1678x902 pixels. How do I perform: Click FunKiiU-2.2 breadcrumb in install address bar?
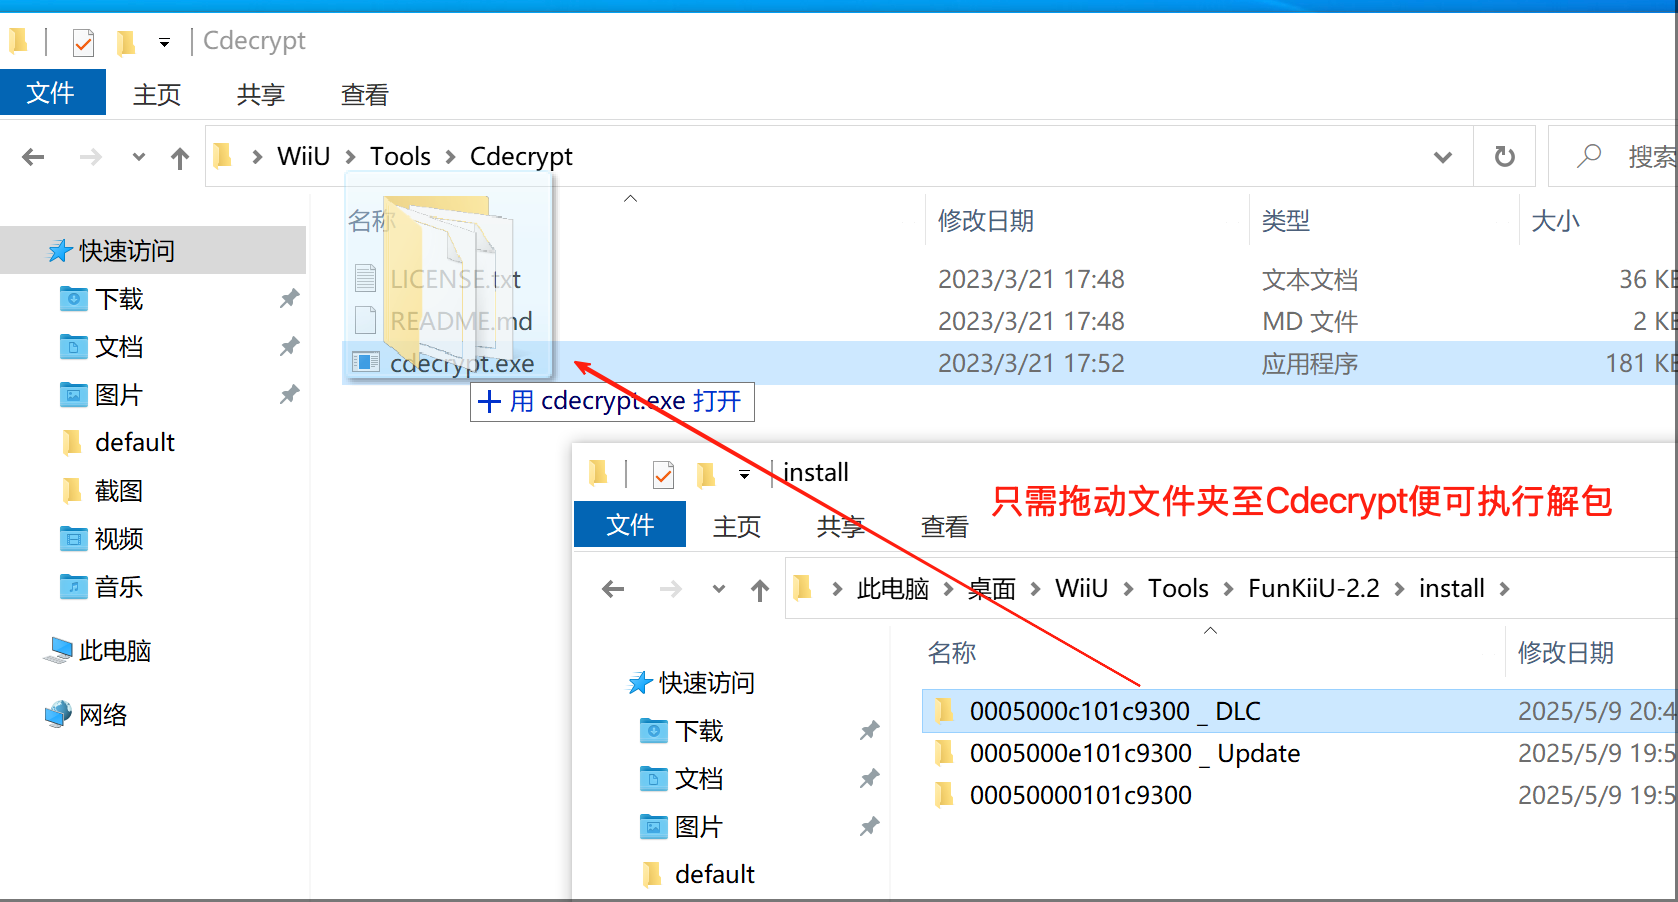tap(1314, 588)
